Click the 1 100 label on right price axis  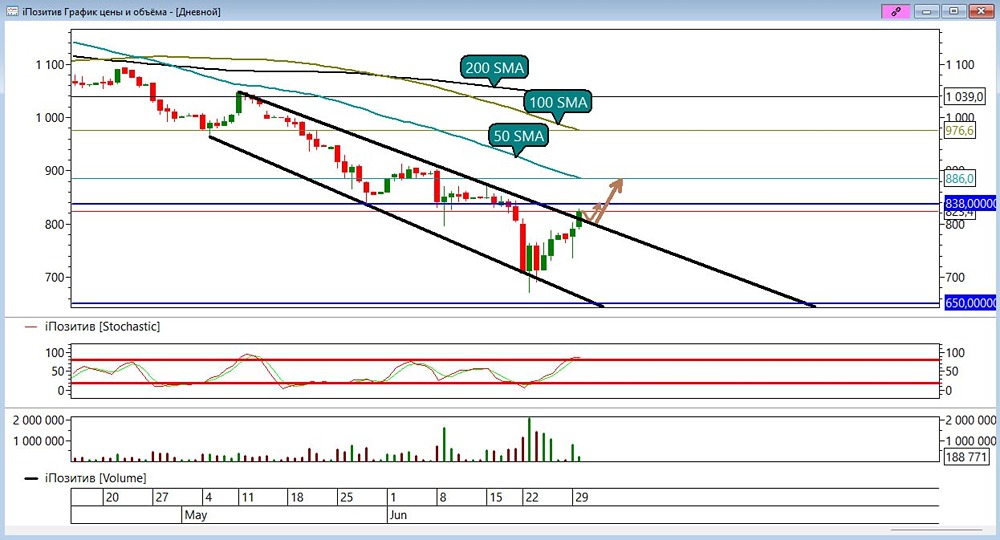point(960,64)
